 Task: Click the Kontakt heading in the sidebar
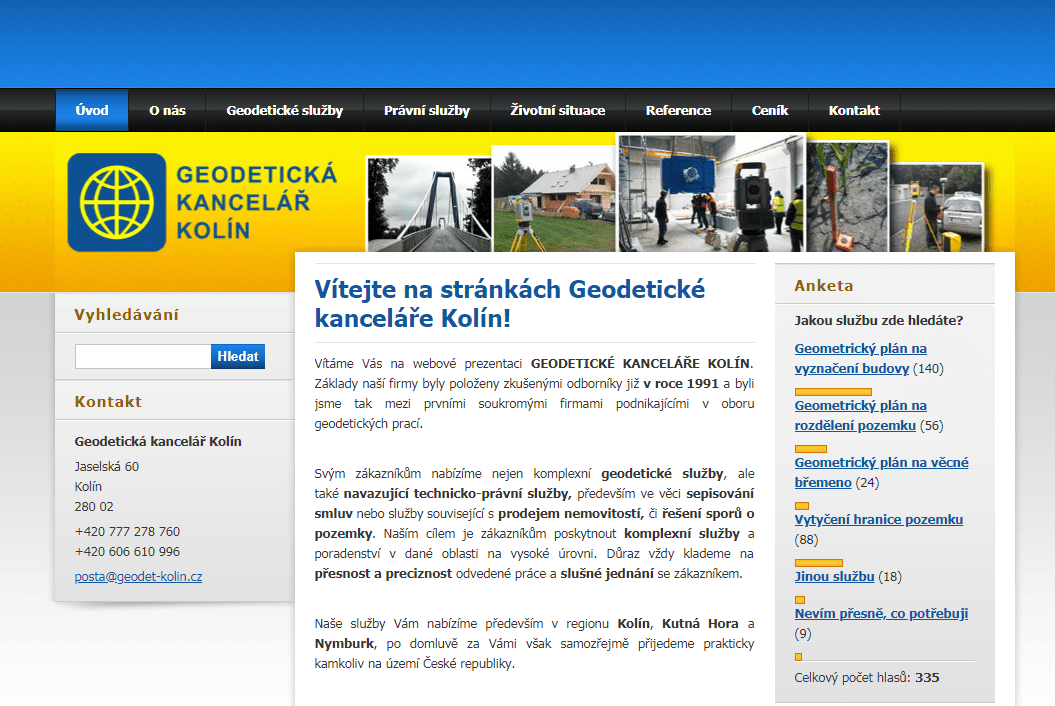108,402
